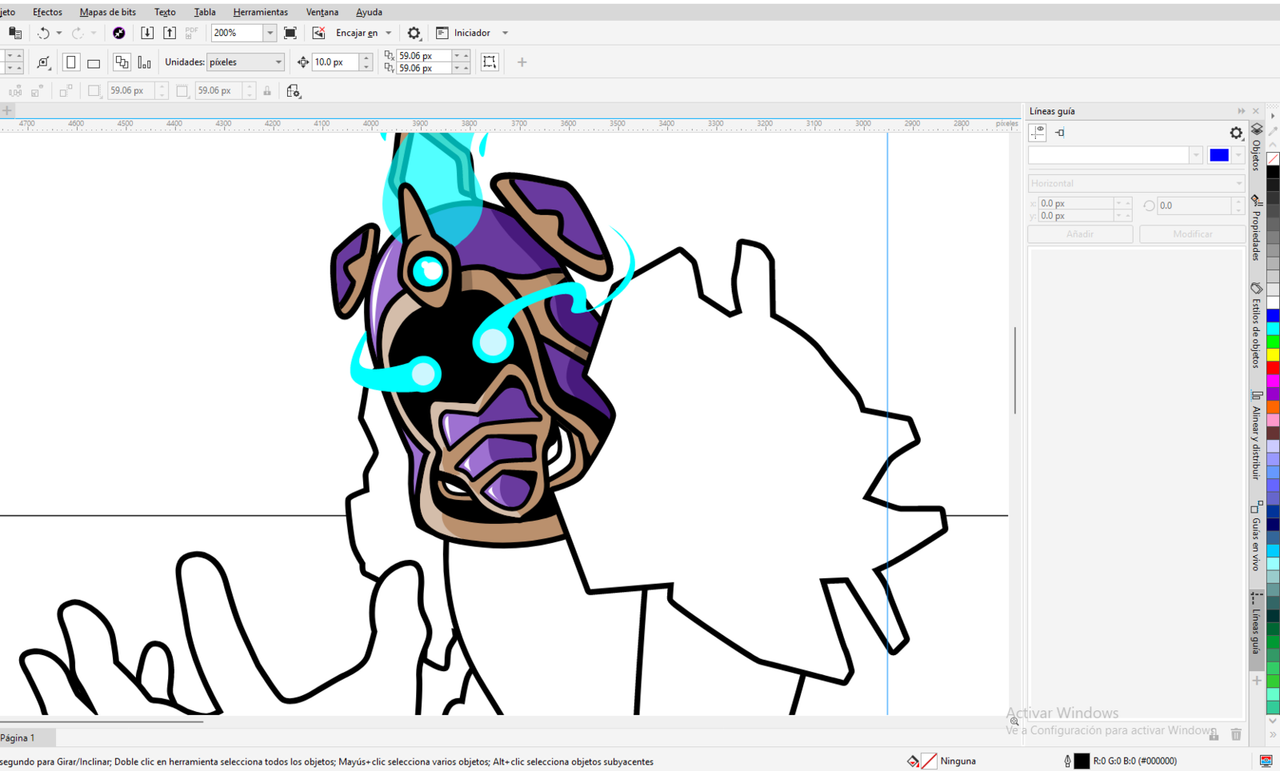Toggle snap to guidelines icon in Líneas guía
Viewport: 1280px width, 771px height.
coord(1060,133)
